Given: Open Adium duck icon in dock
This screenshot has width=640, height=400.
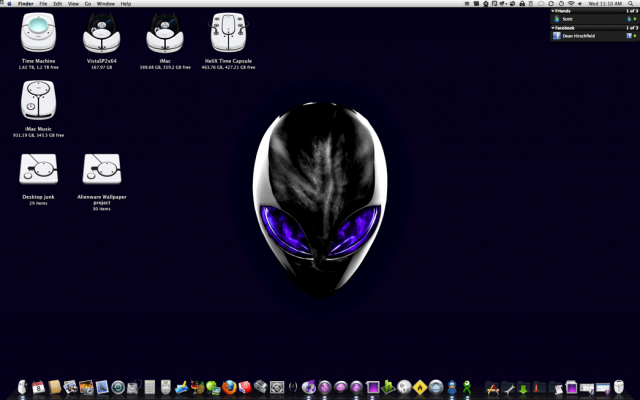Looking at the screenshot, I should pyautogui.click(x=452, y=387).
